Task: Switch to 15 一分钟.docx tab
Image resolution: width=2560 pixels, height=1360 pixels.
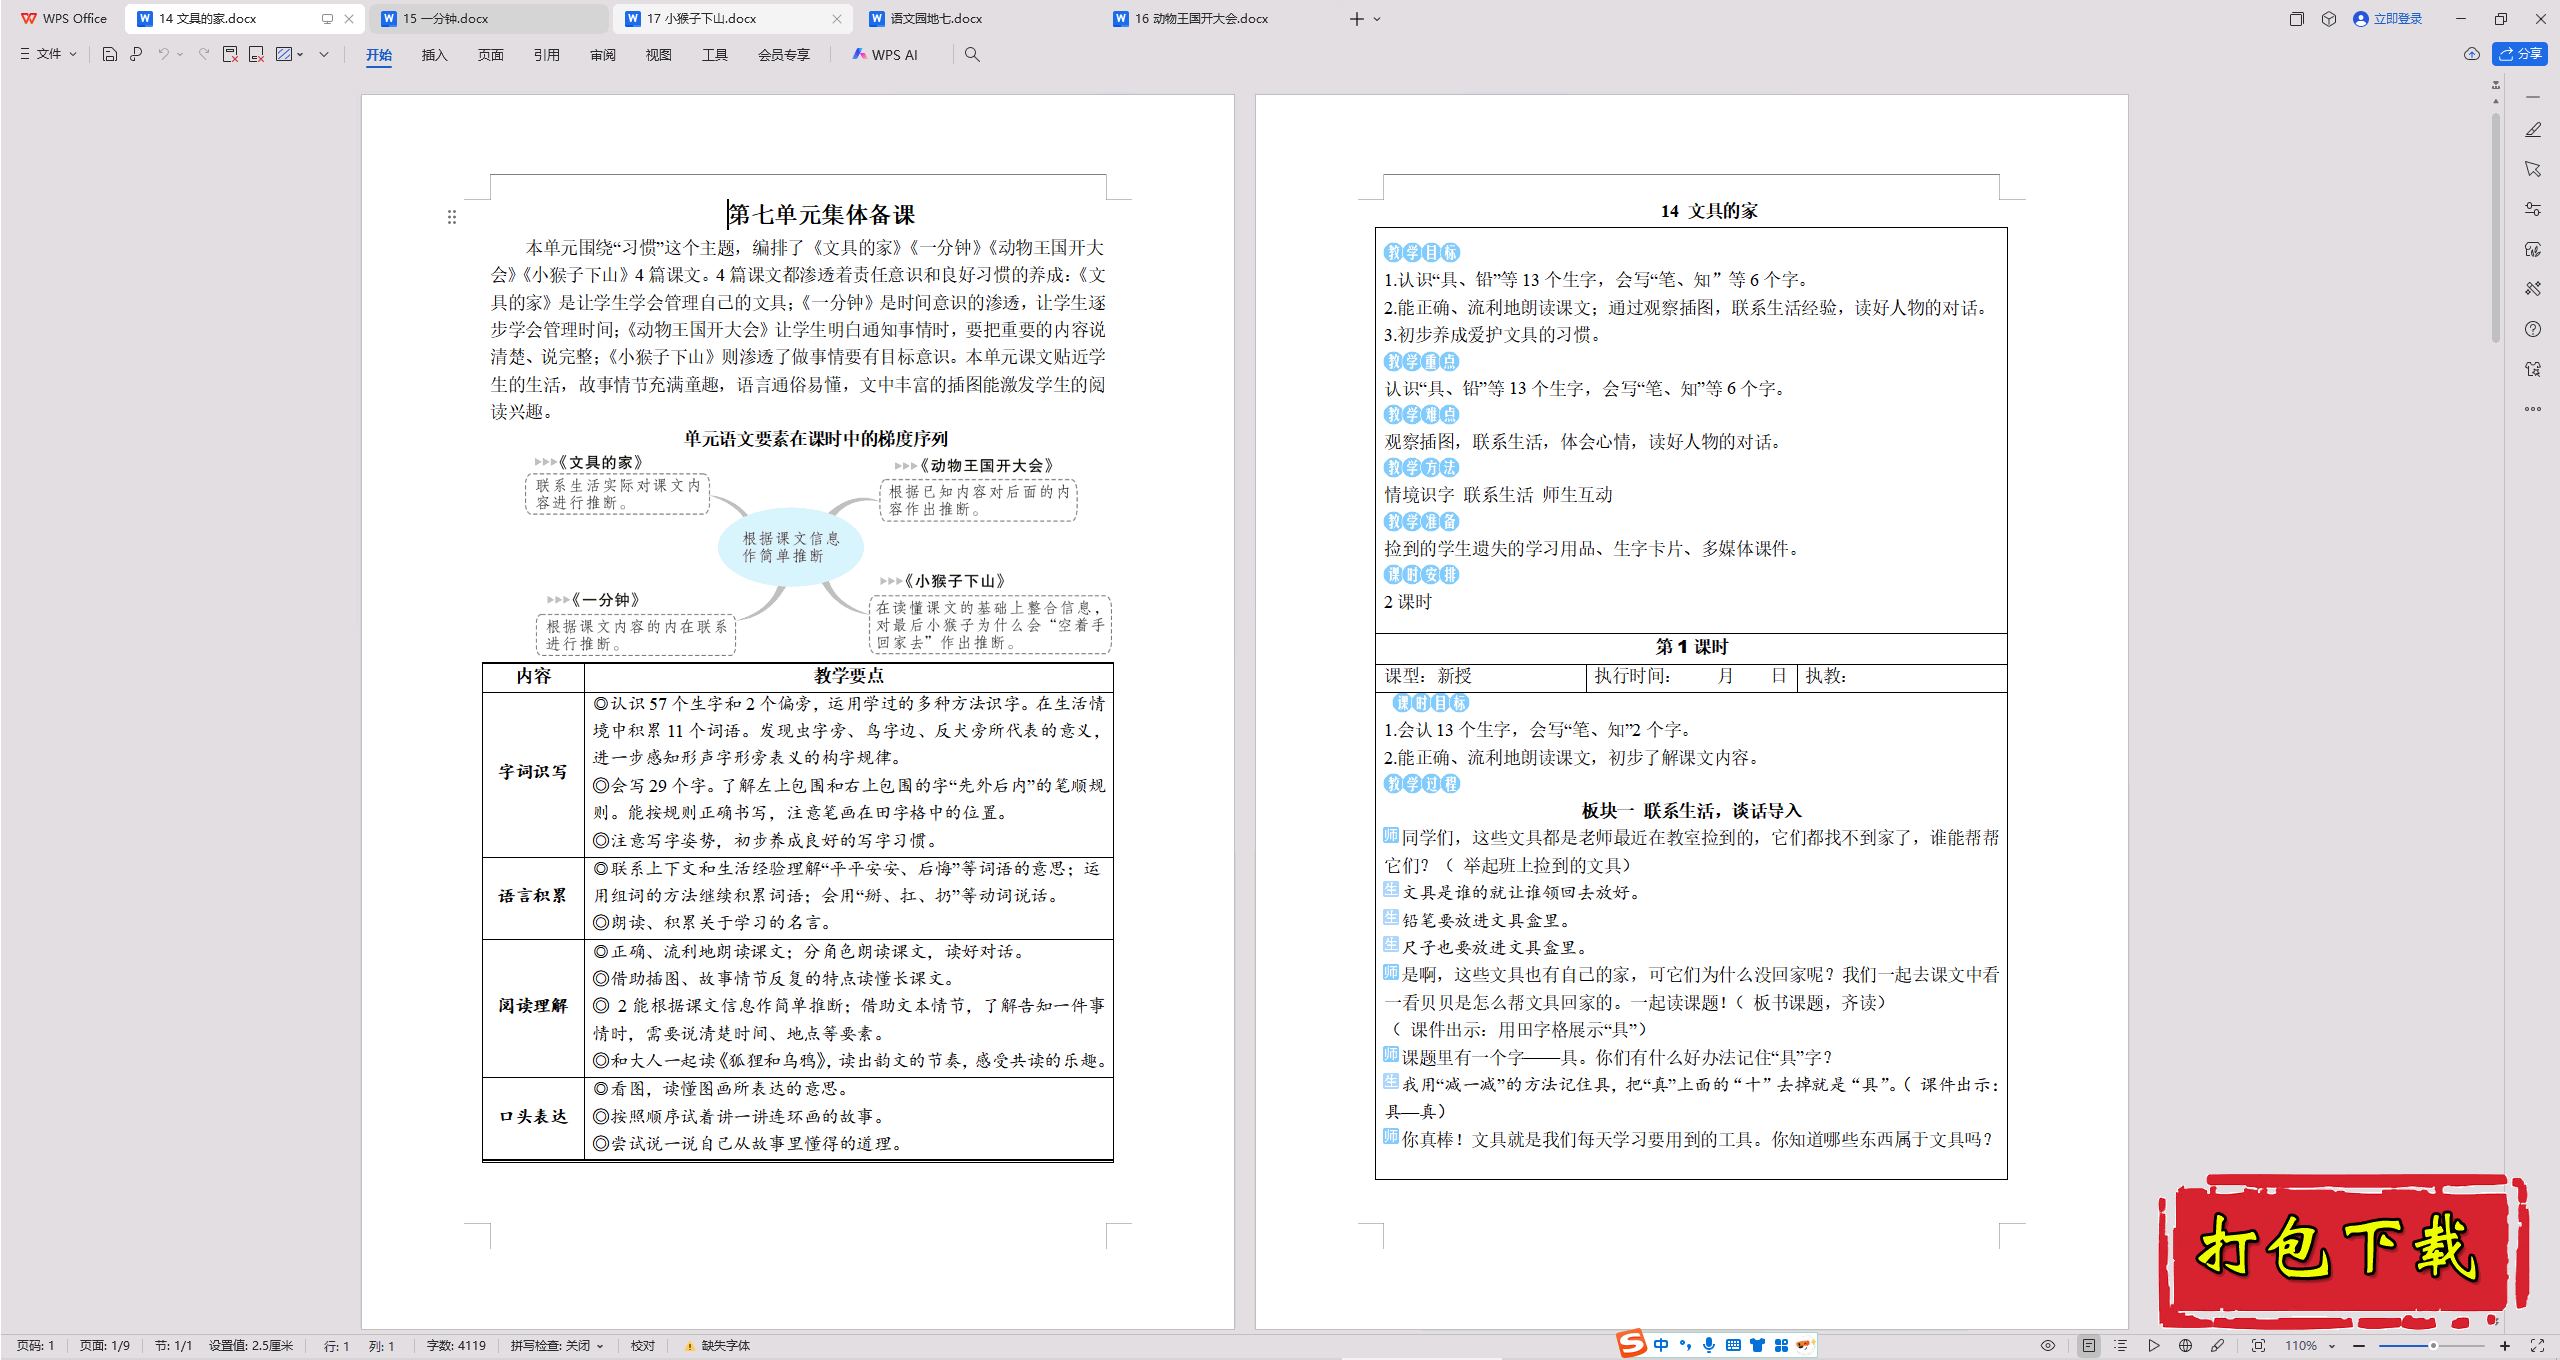Action: pos(488,19)
